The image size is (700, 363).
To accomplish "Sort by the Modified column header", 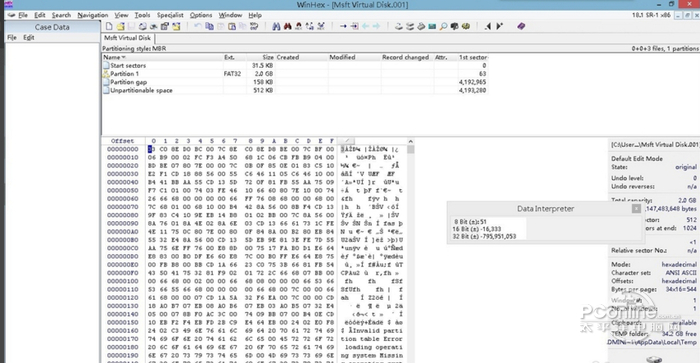I will click(x=354, y=57).
